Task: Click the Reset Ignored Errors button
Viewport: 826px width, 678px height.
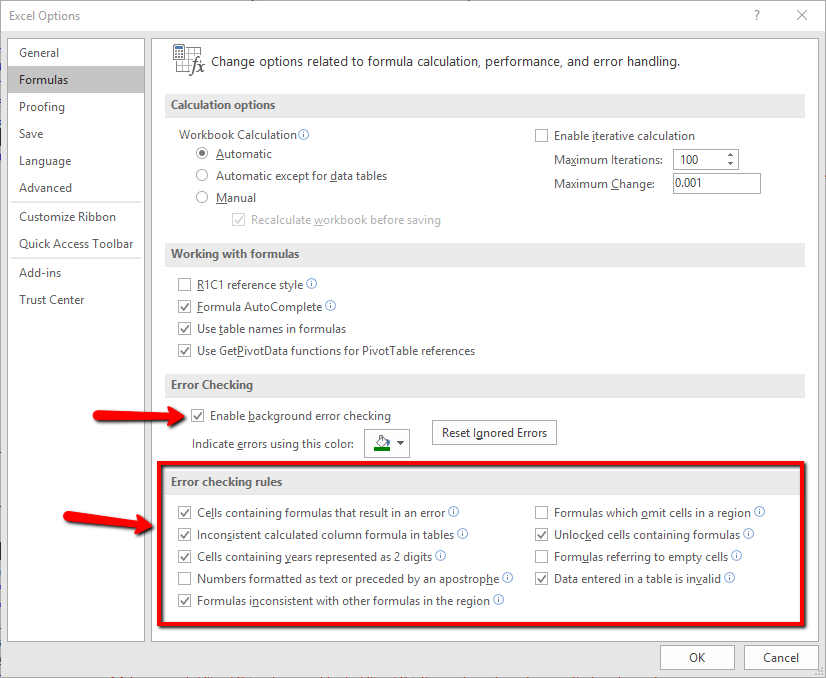Action: 494,433
